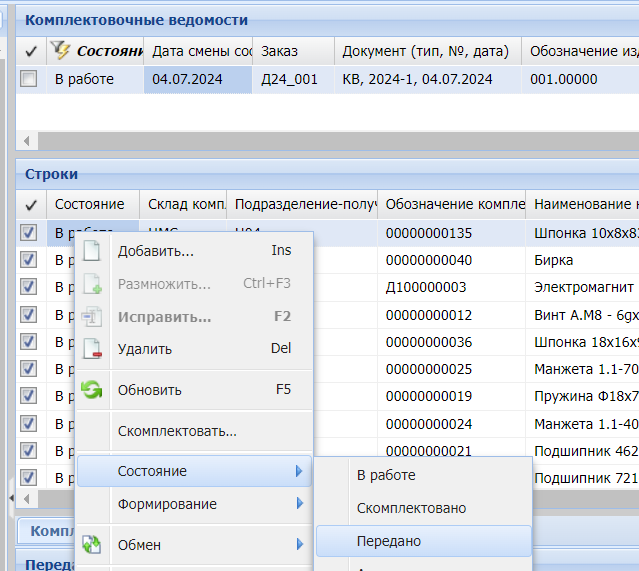Click the Размножить icon in context menu

coord(92,284)
